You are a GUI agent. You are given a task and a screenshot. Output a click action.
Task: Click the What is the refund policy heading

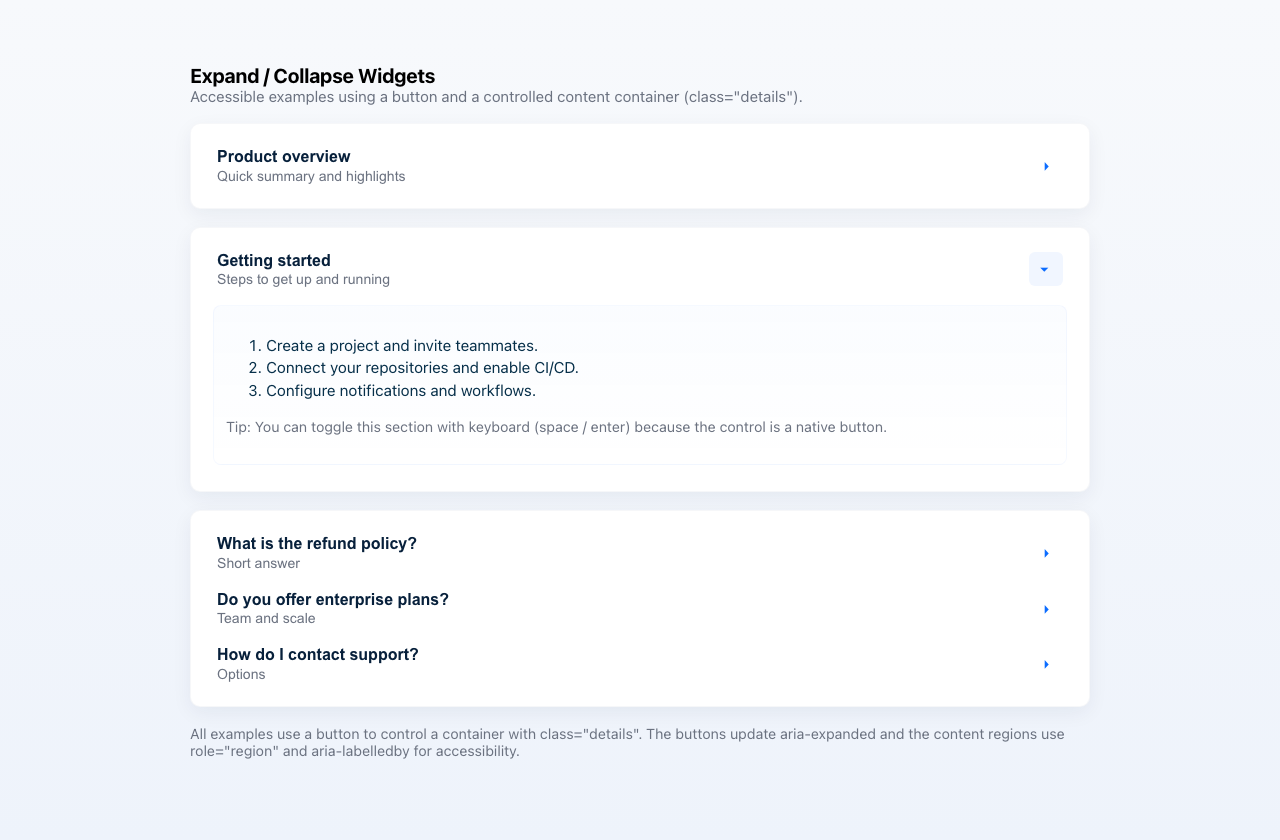pyautogui.click(x=317, y=543)
